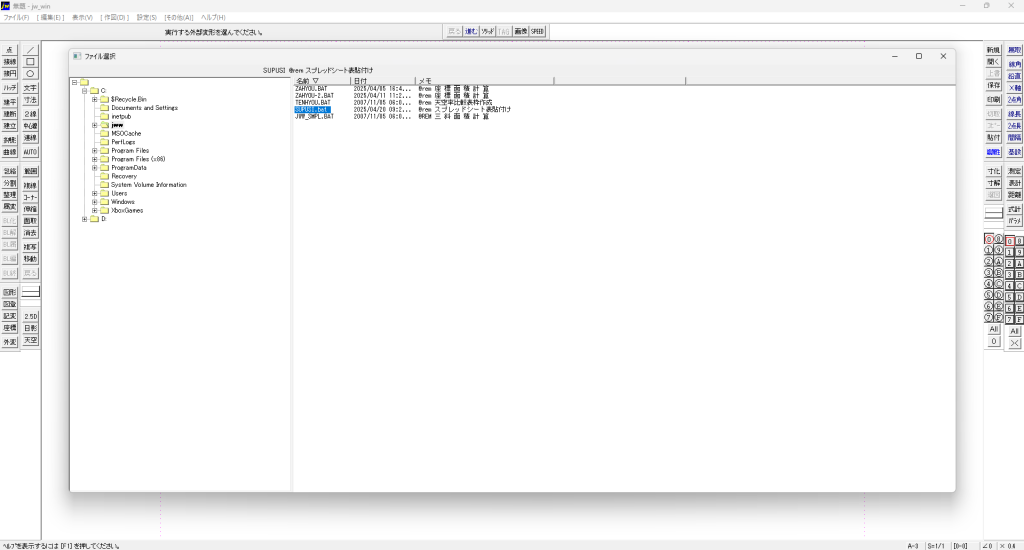Click the 開く open file button
Image resolution: width=1024 pixels, height=550 pixels.
click(x=993, y=62)
